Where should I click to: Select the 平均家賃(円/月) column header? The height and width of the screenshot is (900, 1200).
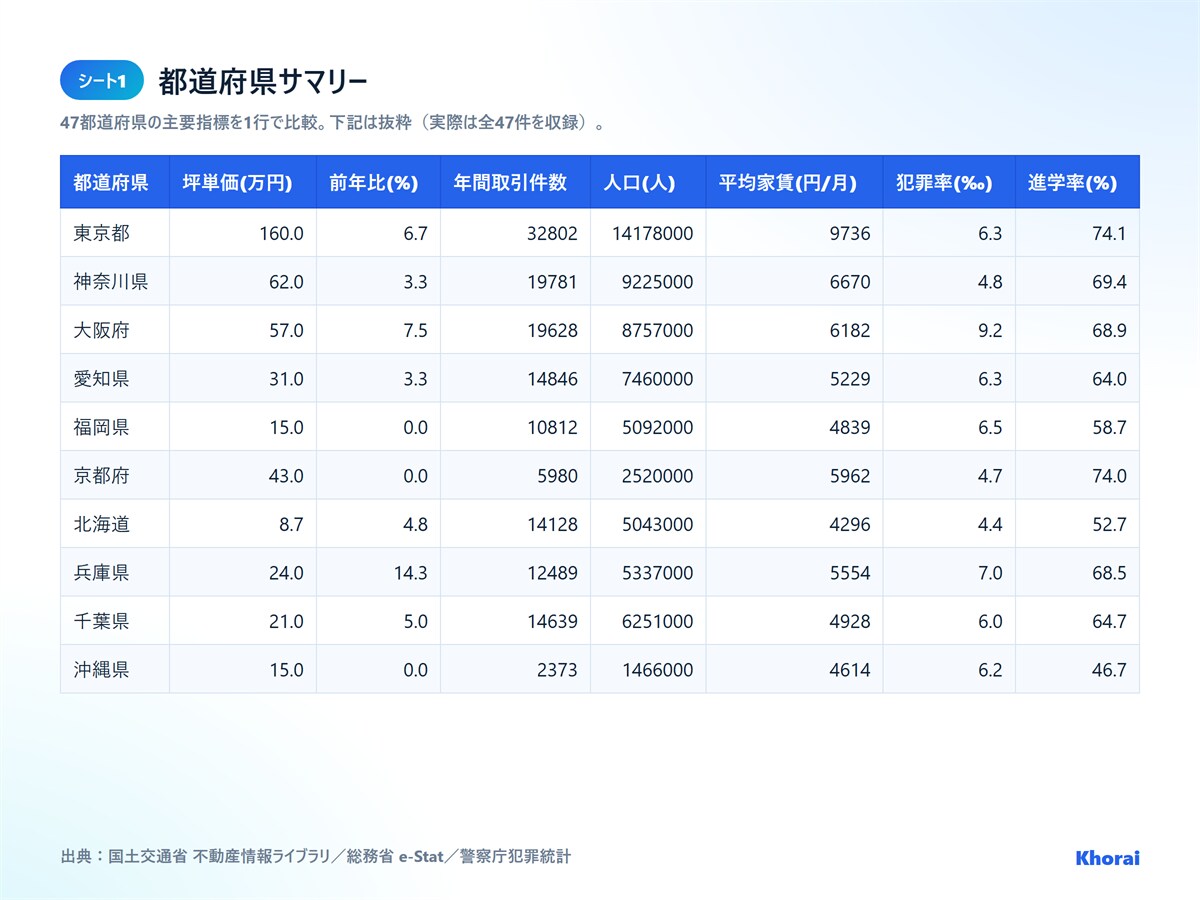click(794, 182)
